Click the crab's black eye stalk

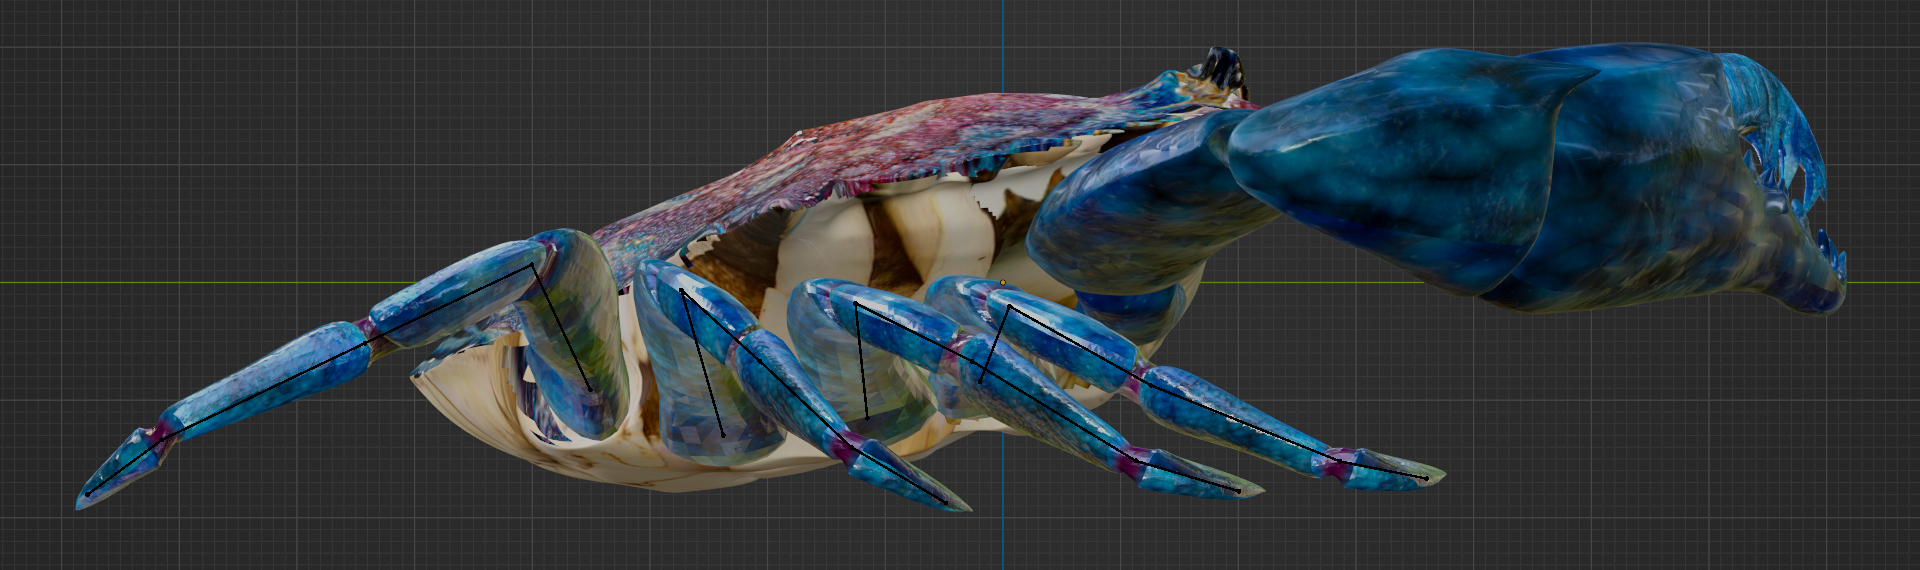click(x=1224, y=68)
